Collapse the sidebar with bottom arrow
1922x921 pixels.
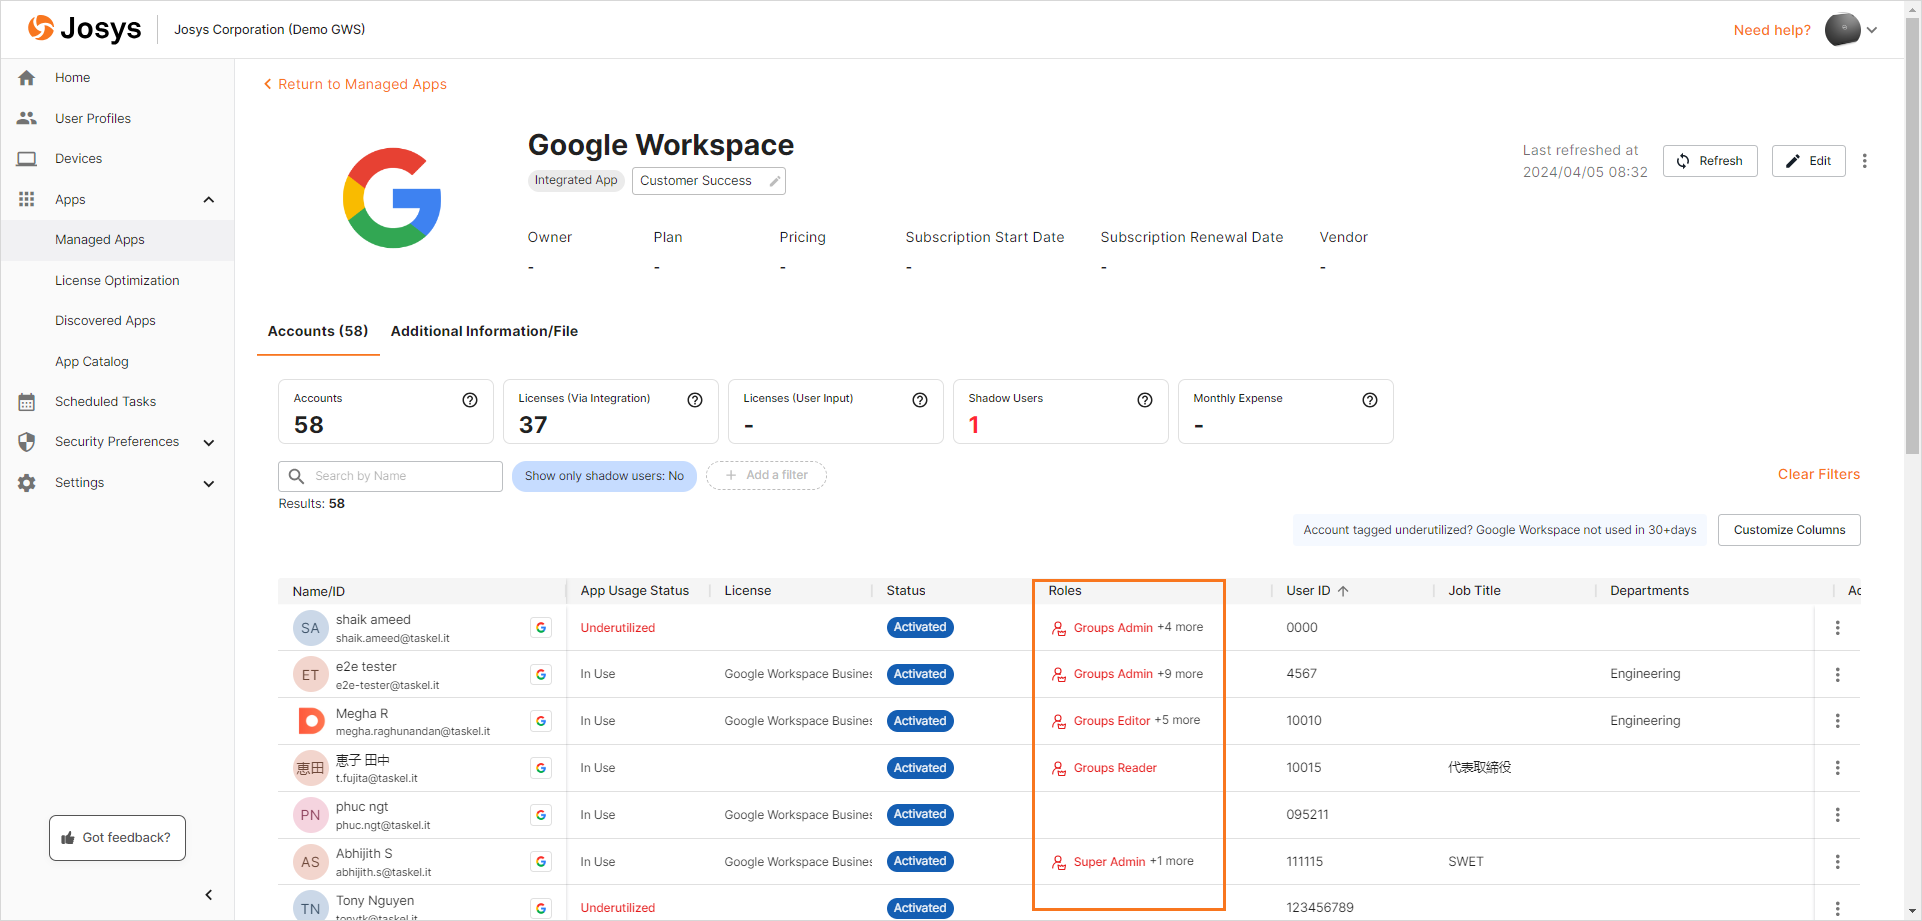click(208, 895)
